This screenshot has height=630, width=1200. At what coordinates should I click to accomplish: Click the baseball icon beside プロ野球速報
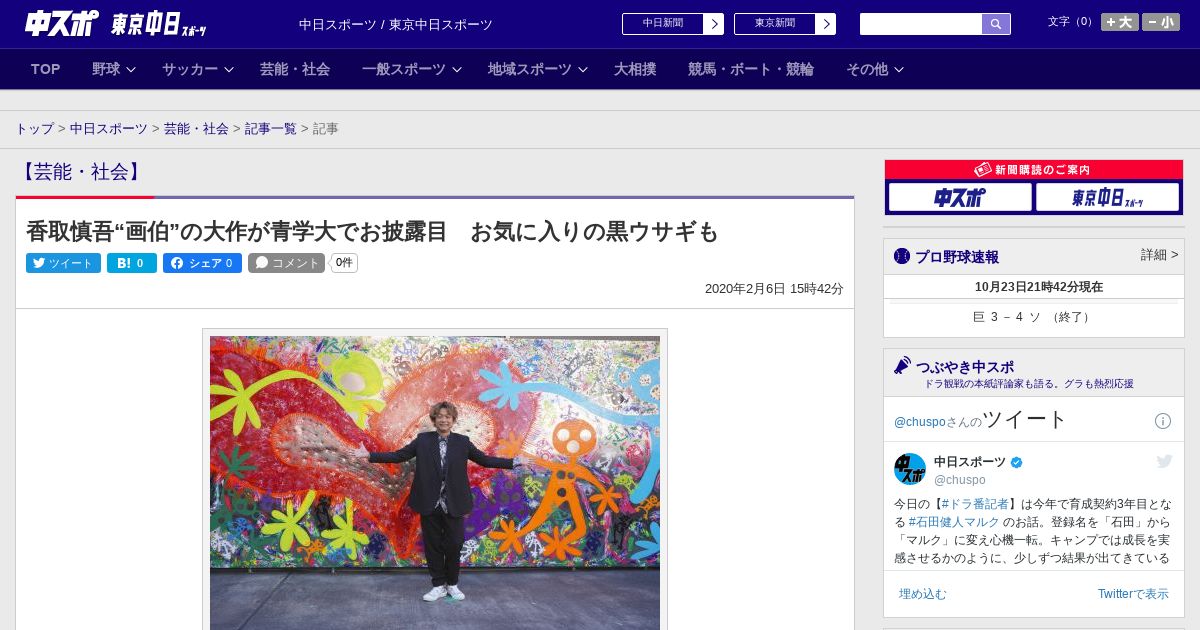(902, 257)
